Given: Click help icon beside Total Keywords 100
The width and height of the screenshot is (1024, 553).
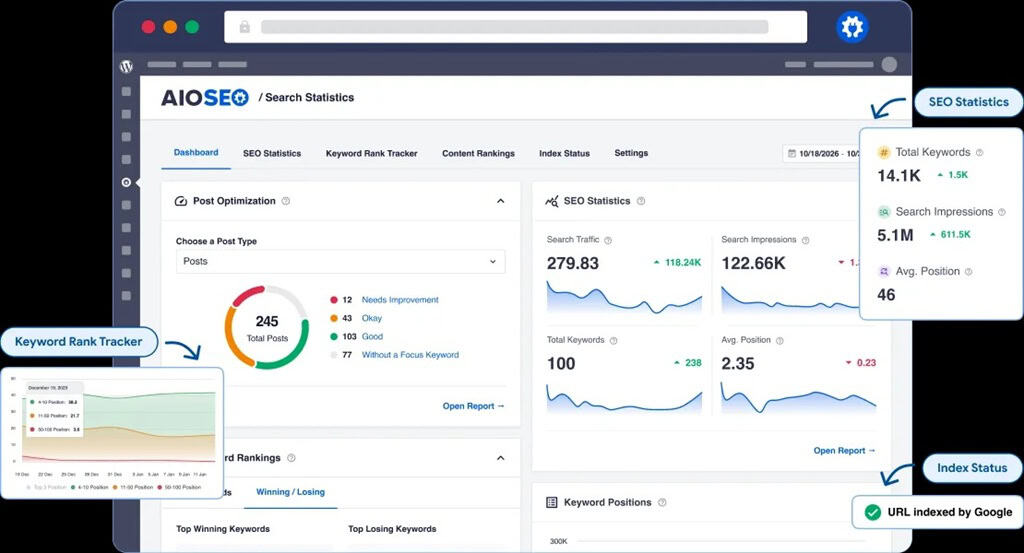Looking at the screenshot, I should click(x=613, y=340).
